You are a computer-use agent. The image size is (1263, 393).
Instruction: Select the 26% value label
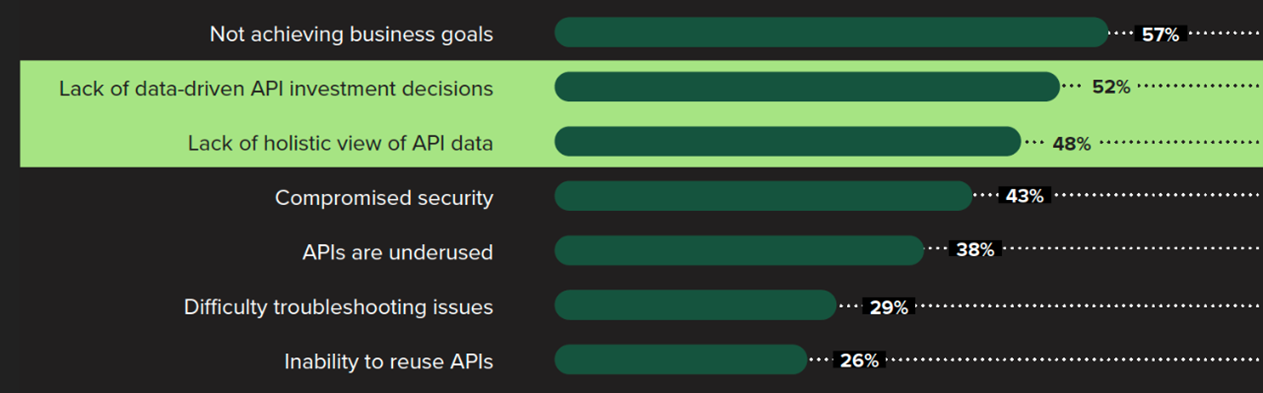click(859, 361)
